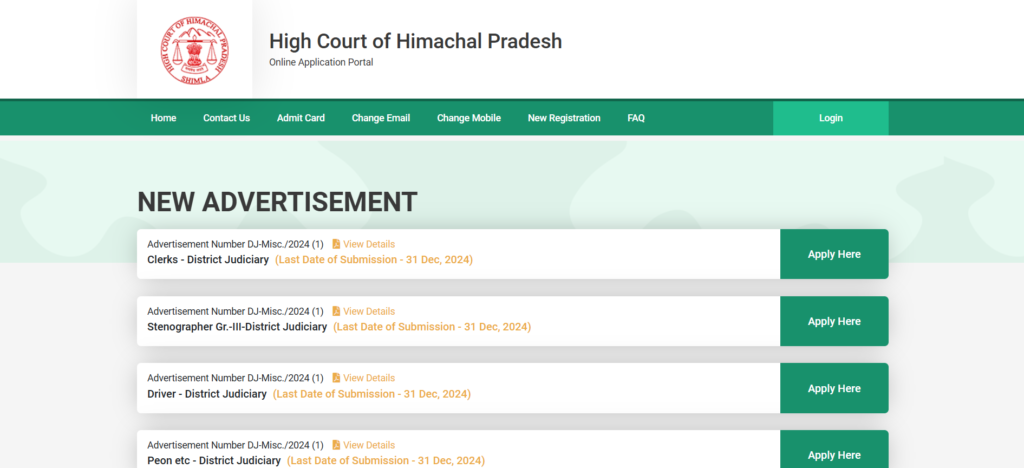Open PDF icon in Stenographer Gr.-III row

pyautogui.click(x=336, y=311)
